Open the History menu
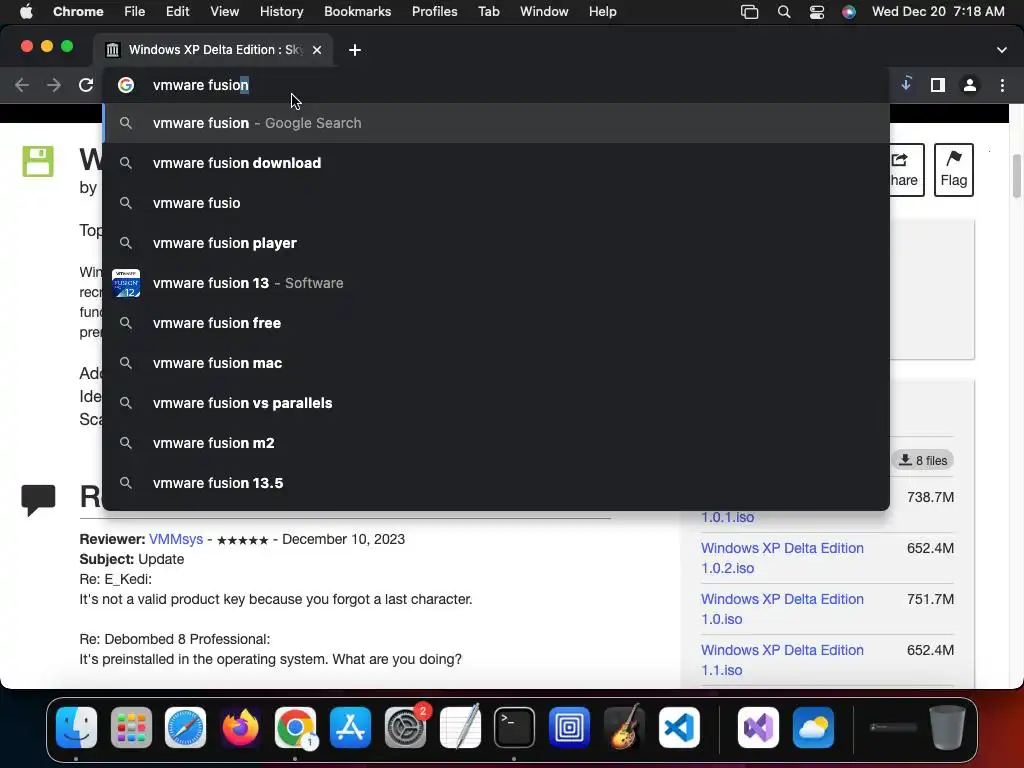 click(281, 11)
